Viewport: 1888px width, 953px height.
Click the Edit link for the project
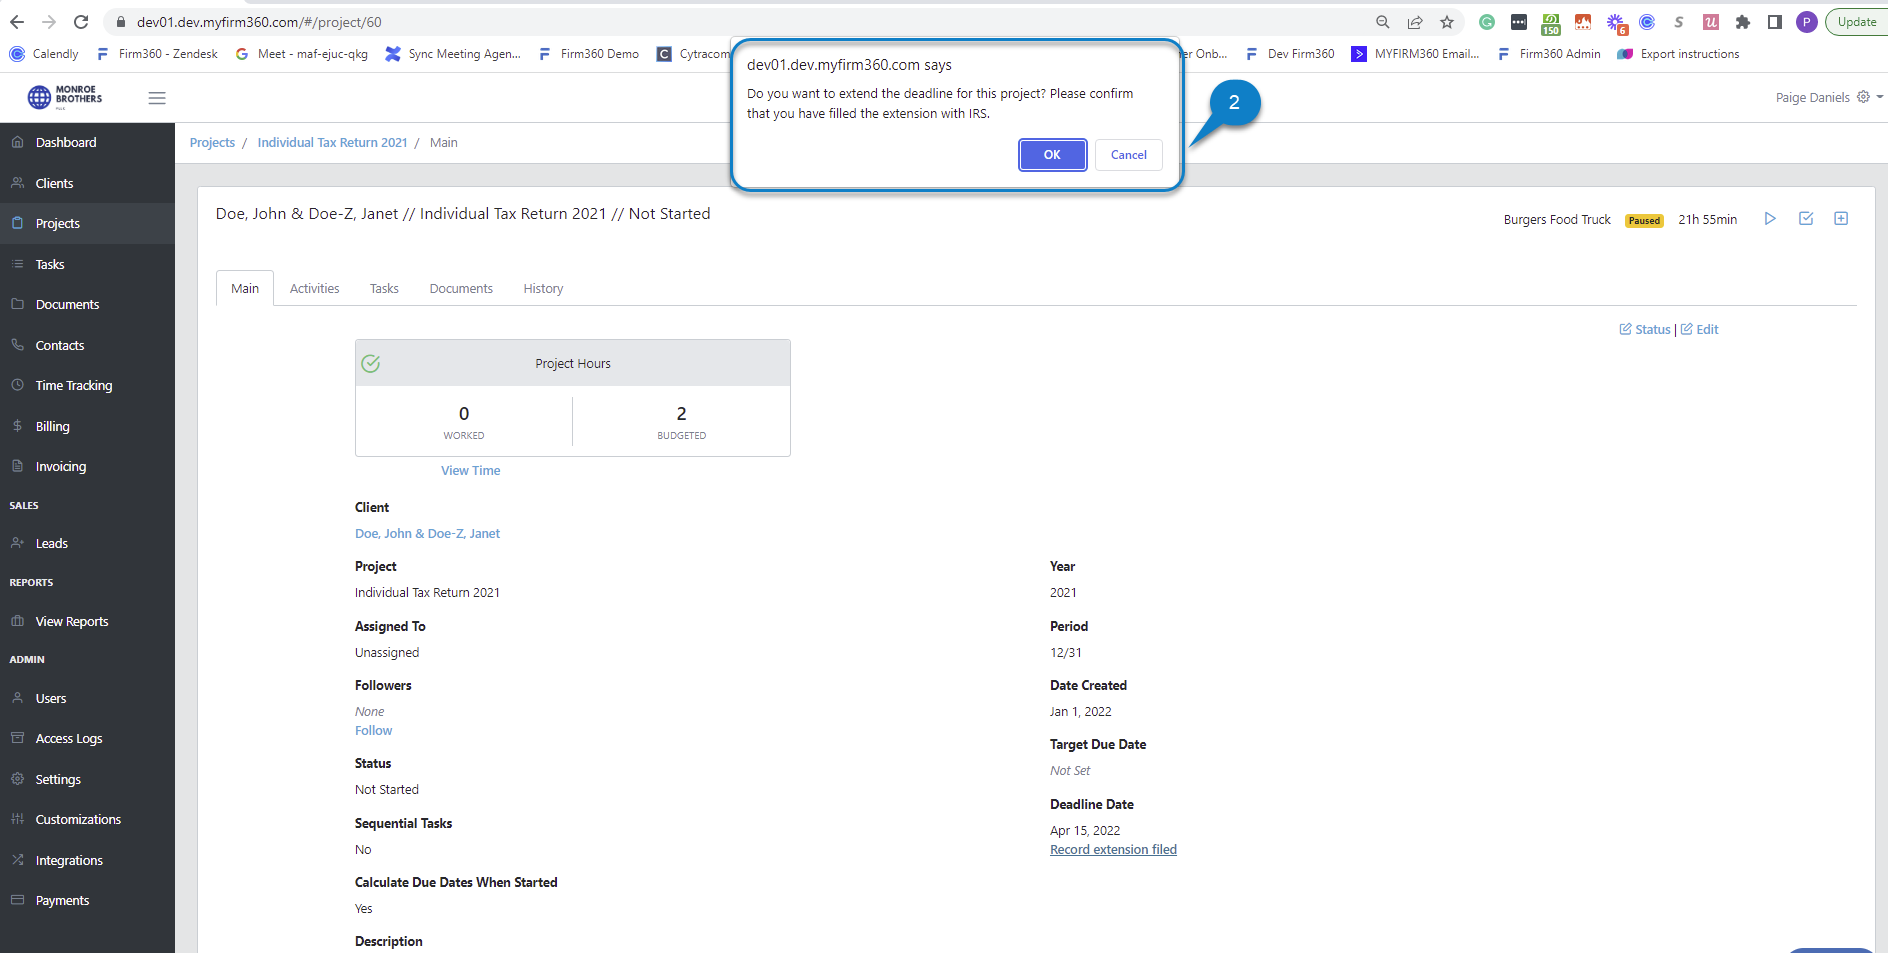click(1700, 330)
